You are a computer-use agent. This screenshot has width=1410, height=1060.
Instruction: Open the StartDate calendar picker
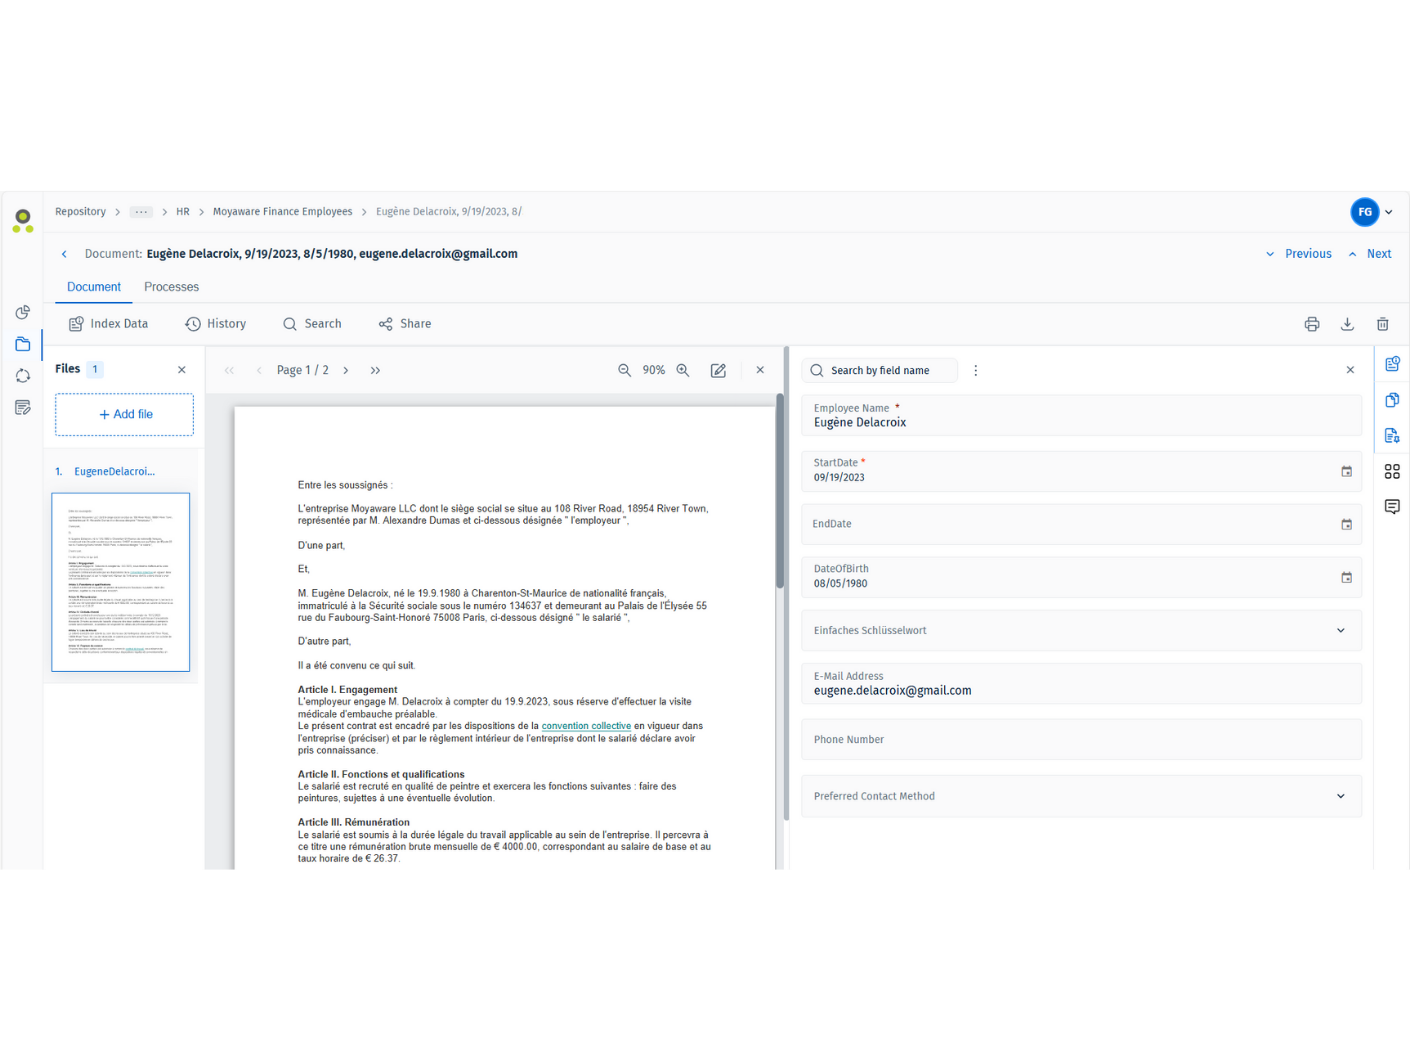1347,470
